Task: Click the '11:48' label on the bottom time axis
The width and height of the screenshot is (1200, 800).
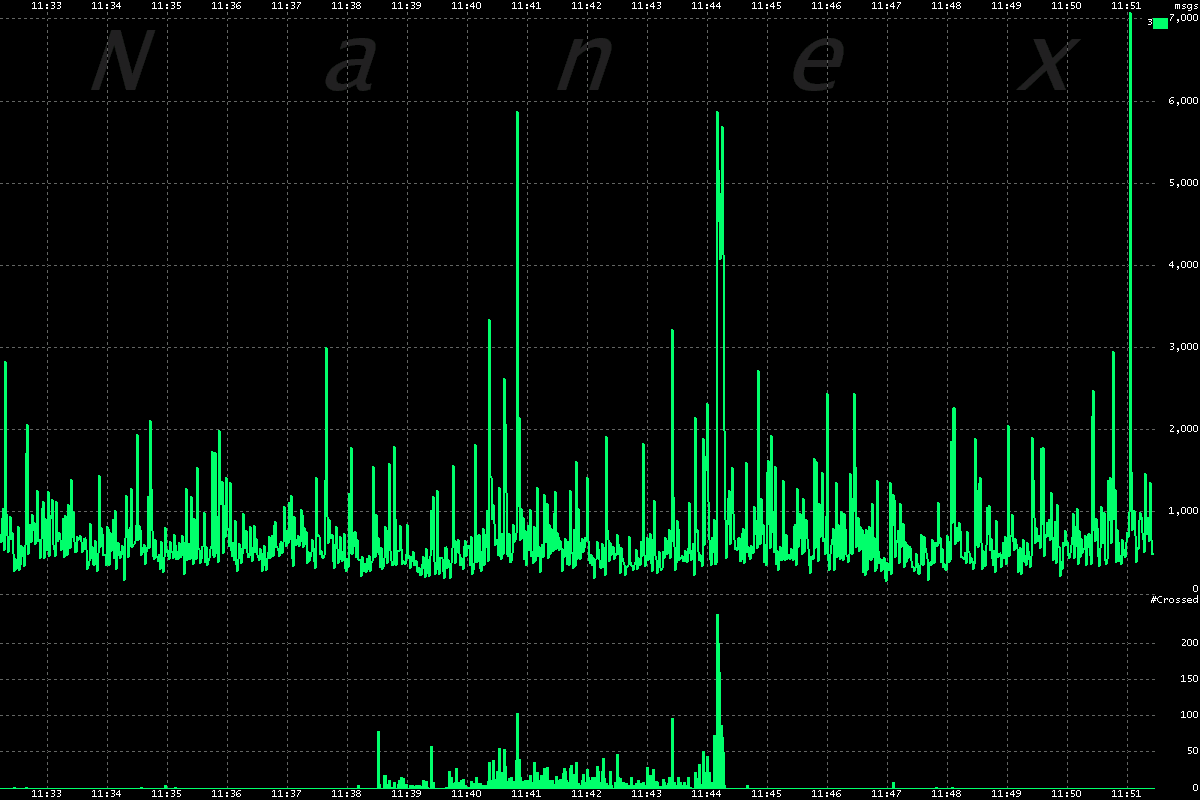Action: [x=946, y=794]
